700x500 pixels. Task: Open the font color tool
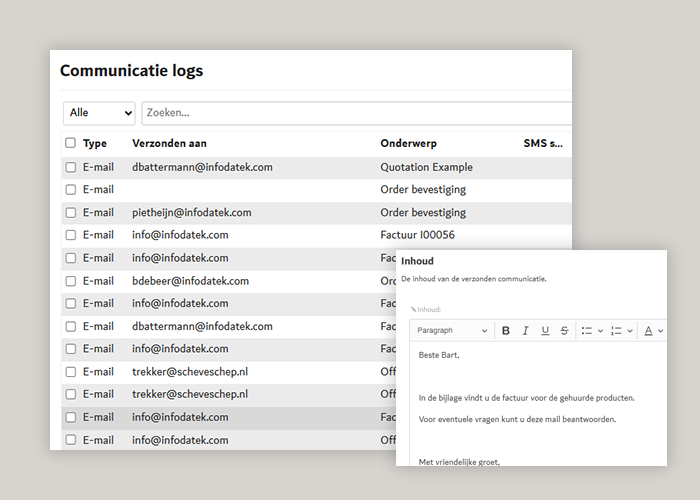coord(648,331)
